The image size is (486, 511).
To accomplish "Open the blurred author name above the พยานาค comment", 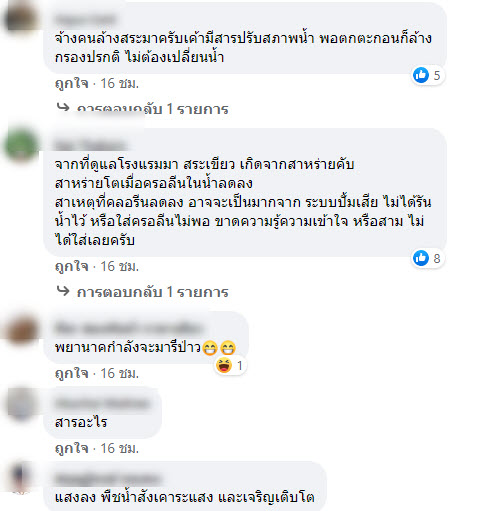I will [129, 328].
